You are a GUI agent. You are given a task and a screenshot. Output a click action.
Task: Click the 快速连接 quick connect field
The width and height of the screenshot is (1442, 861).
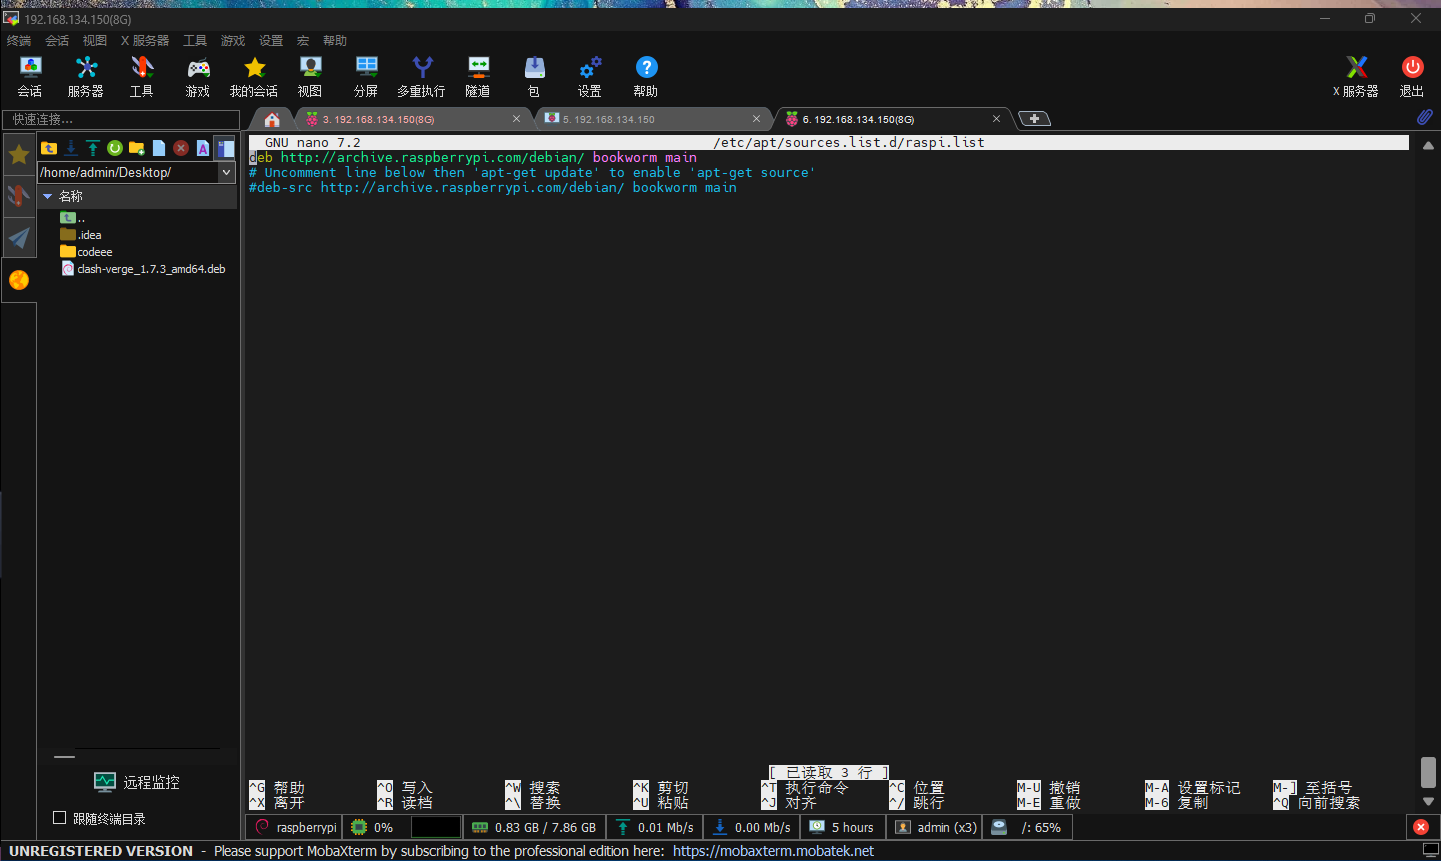click(x=121, y=119)
